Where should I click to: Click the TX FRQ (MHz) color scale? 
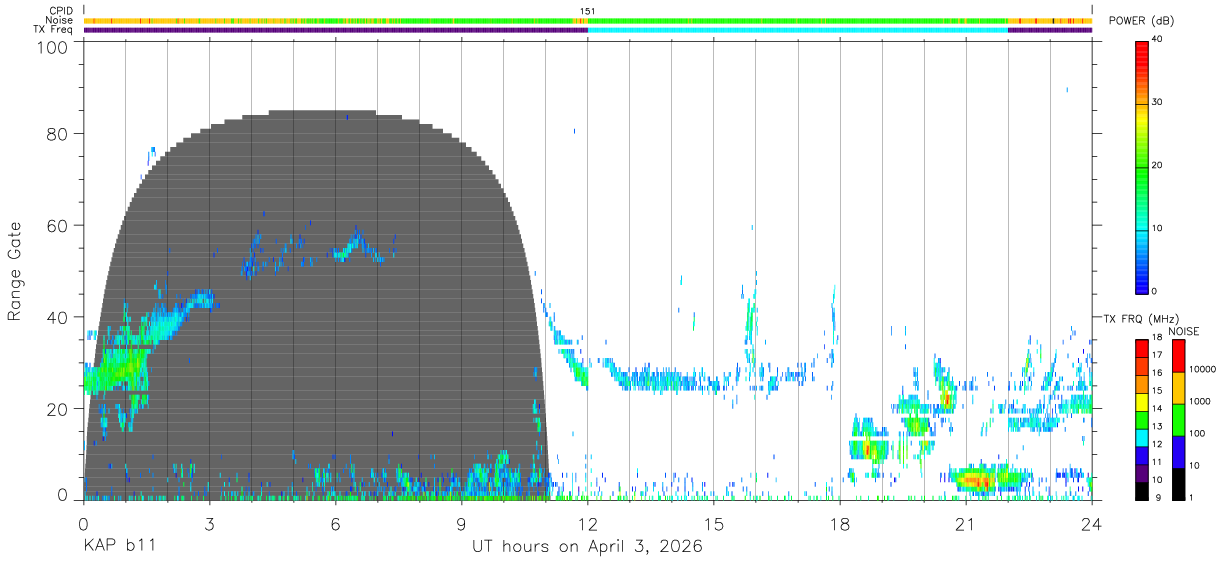(1142, 419)
